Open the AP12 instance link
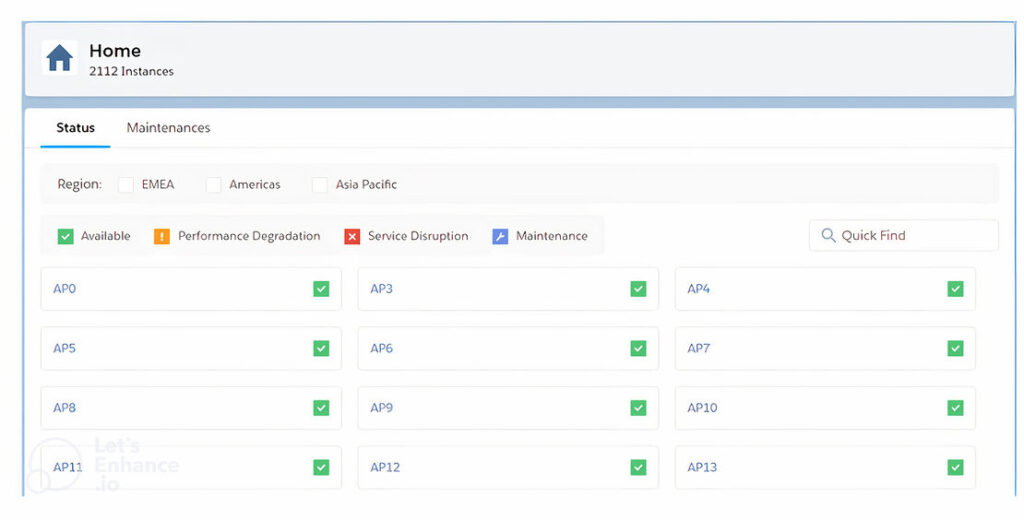Viewport: 1024px width, 520px height. pos(385,467)
